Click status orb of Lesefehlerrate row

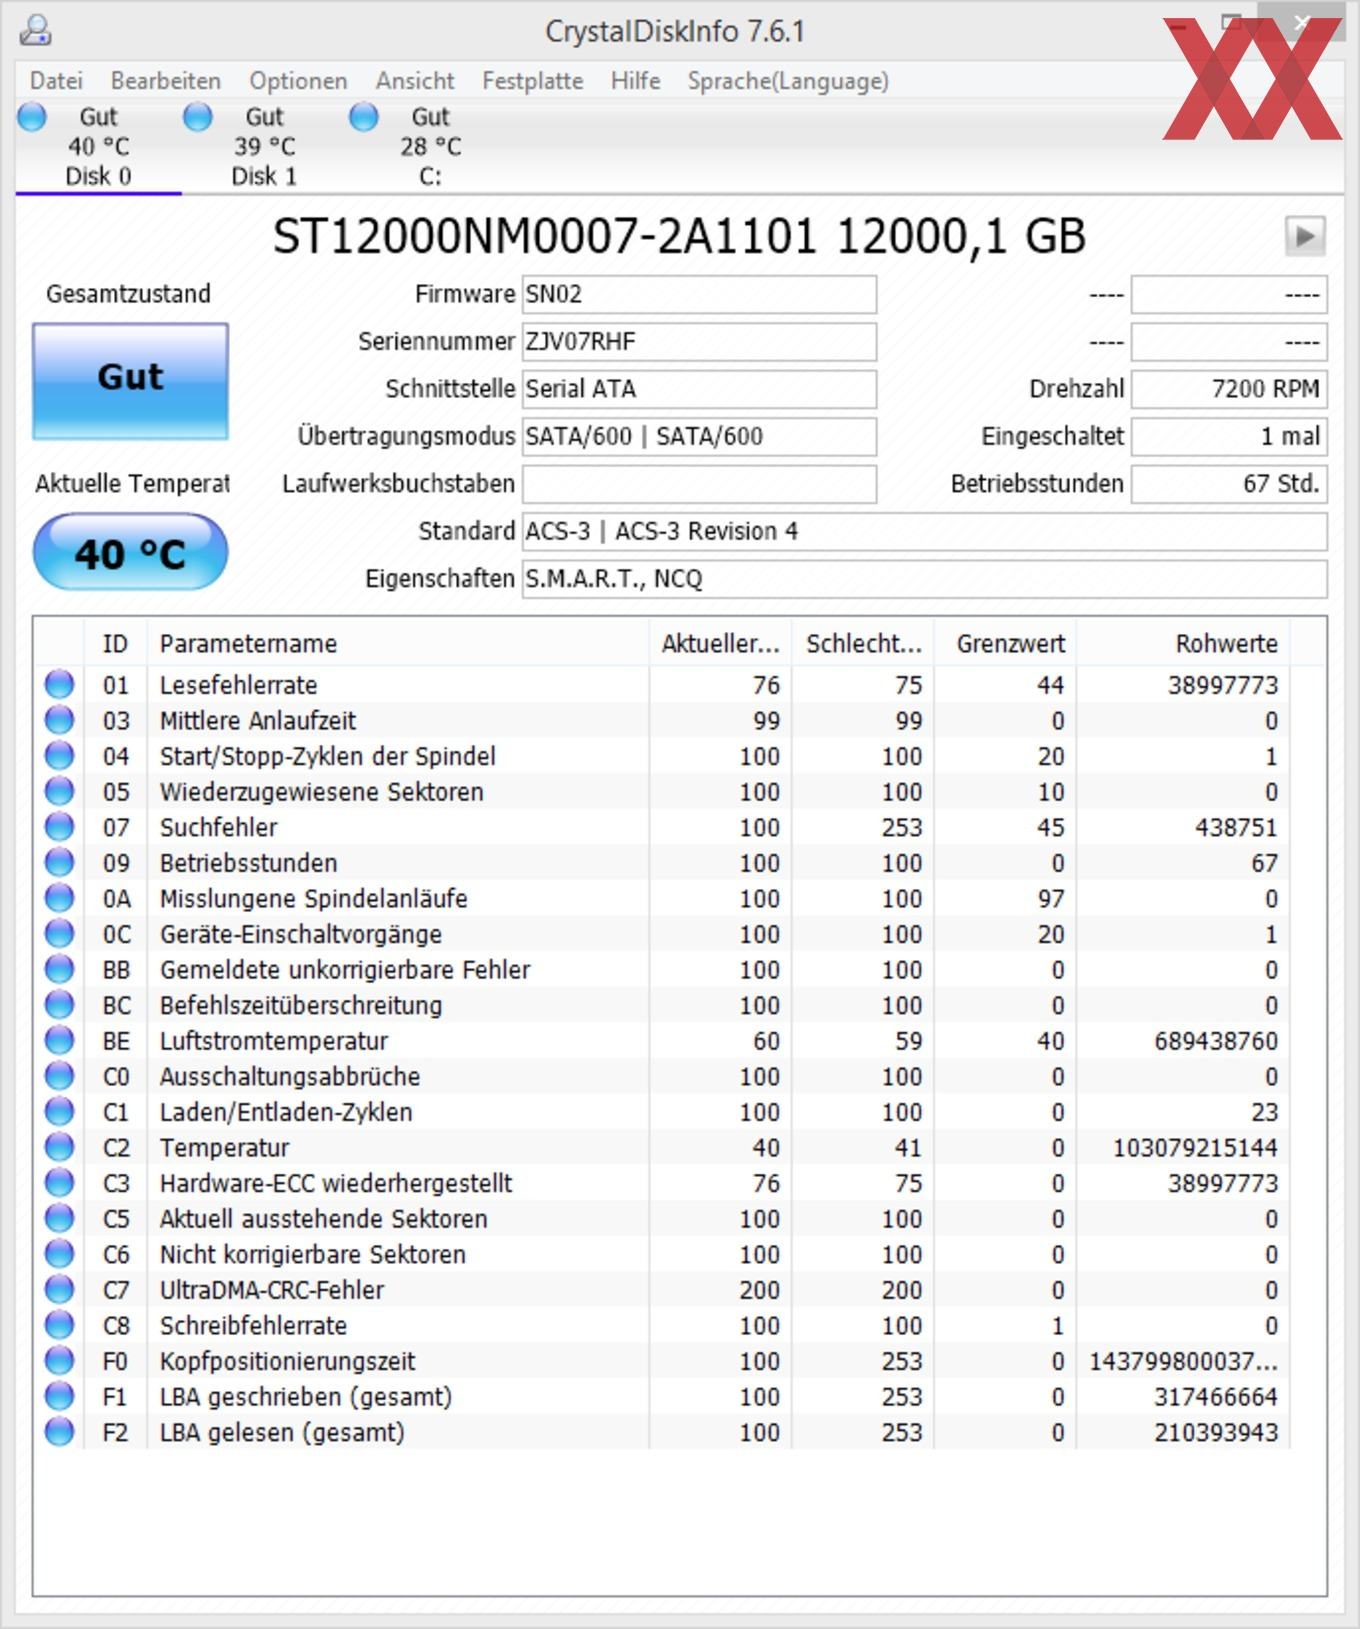(x=60, y=685)
